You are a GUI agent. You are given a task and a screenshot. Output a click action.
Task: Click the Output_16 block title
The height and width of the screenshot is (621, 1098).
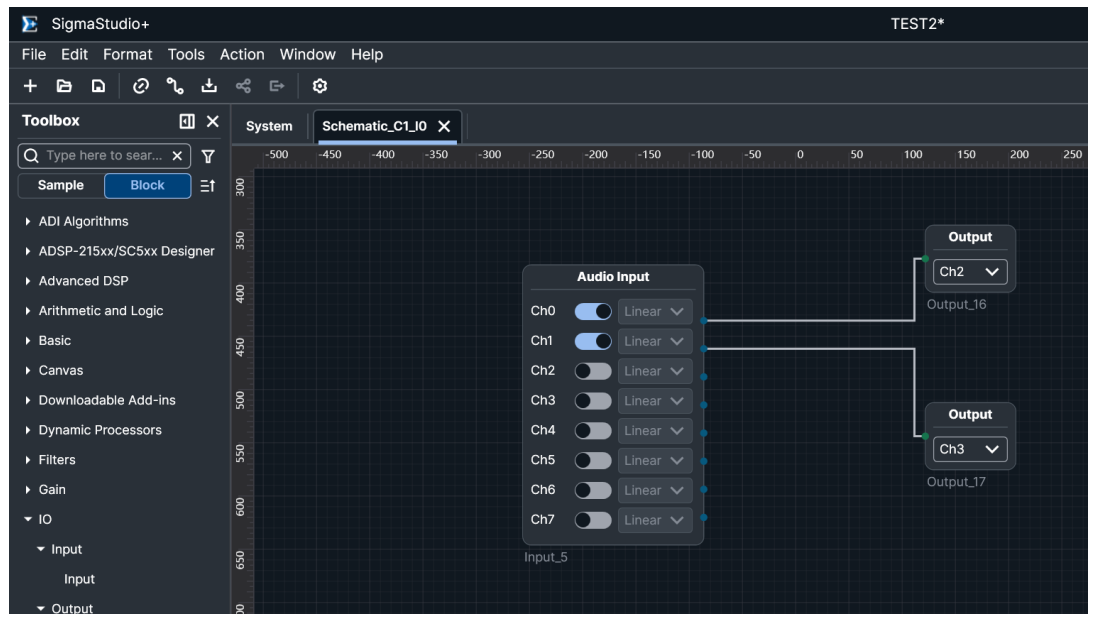click(970, 237)
